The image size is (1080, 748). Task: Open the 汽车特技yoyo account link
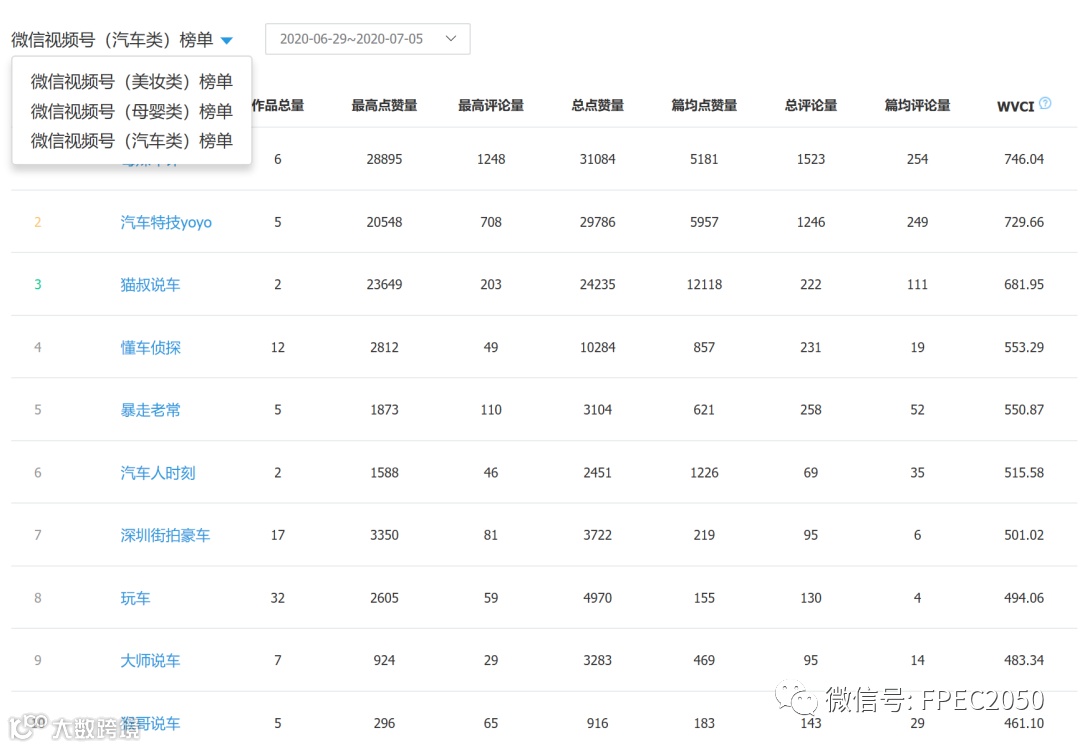pyautogui.click(x=166, y=222)
